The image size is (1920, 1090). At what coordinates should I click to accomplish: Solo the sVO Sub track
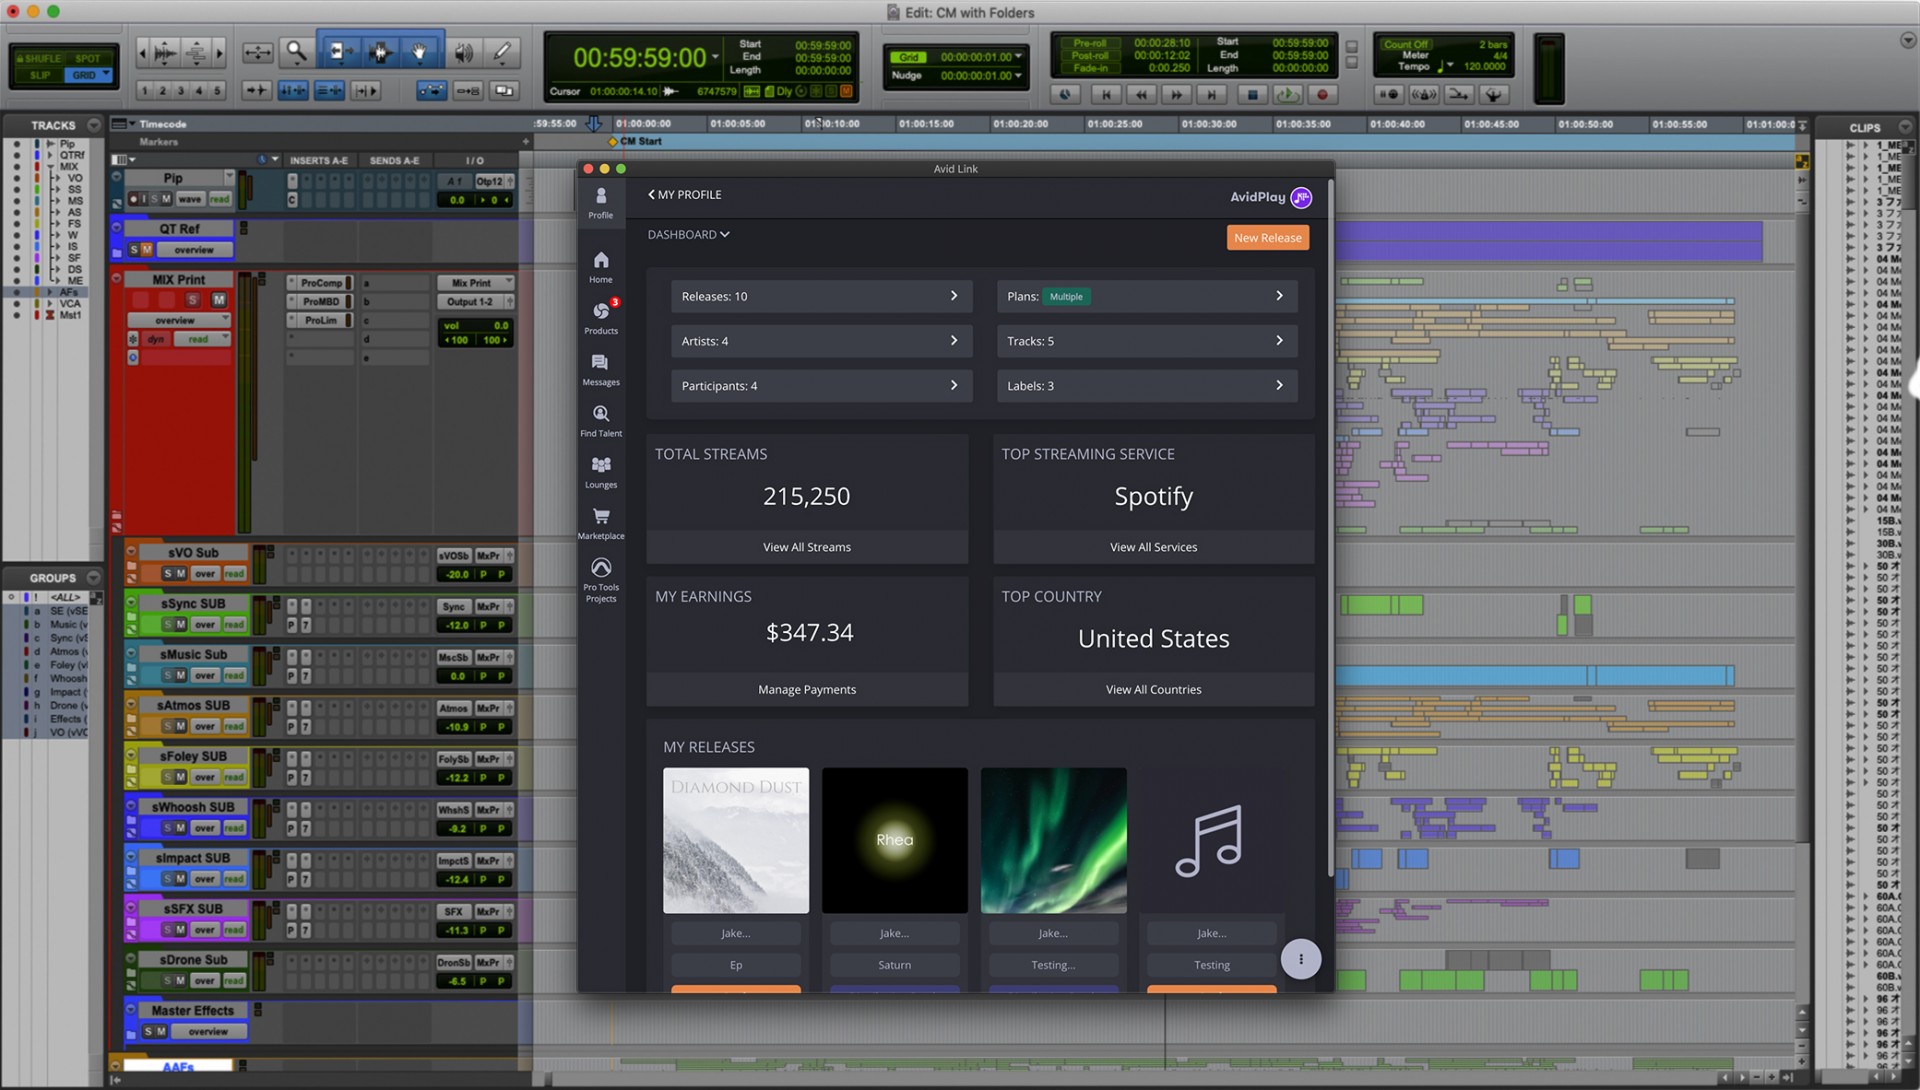pyautogui.click(x=168, y=574)
